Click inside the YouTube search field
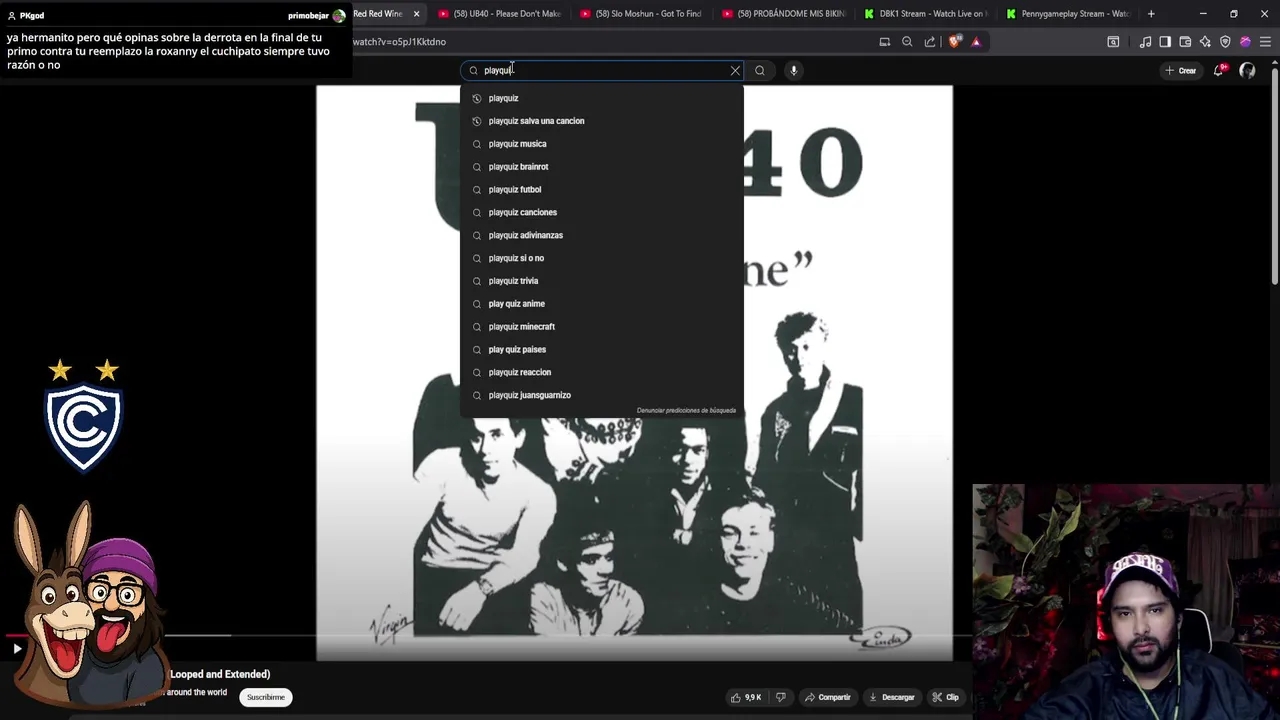This screenshot has width=1280, height=720. (603, 70)
